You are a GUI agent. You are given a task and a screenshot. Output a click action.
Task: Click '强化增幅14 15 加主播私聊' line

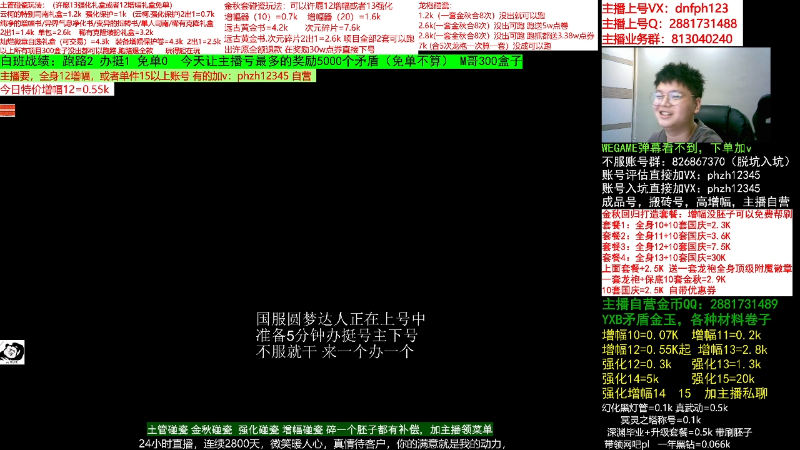click(685, 393)
